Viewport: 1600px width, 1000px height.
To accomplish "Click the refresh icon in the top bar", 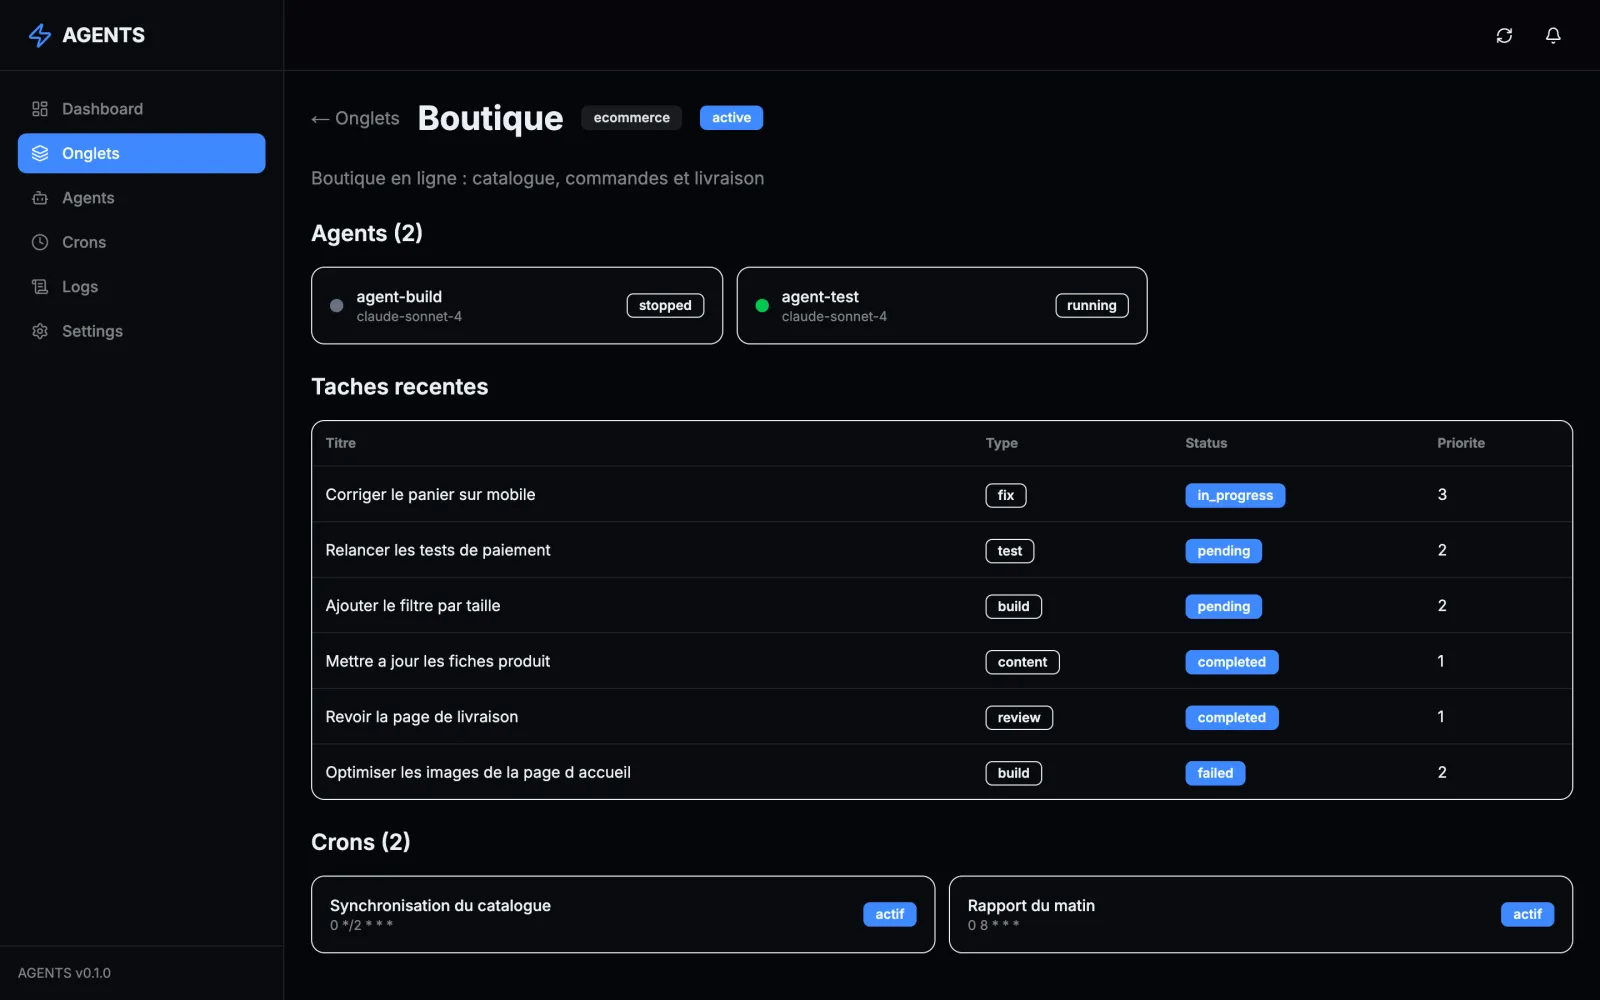I will pyautogui.click(x=1504, y=35).
